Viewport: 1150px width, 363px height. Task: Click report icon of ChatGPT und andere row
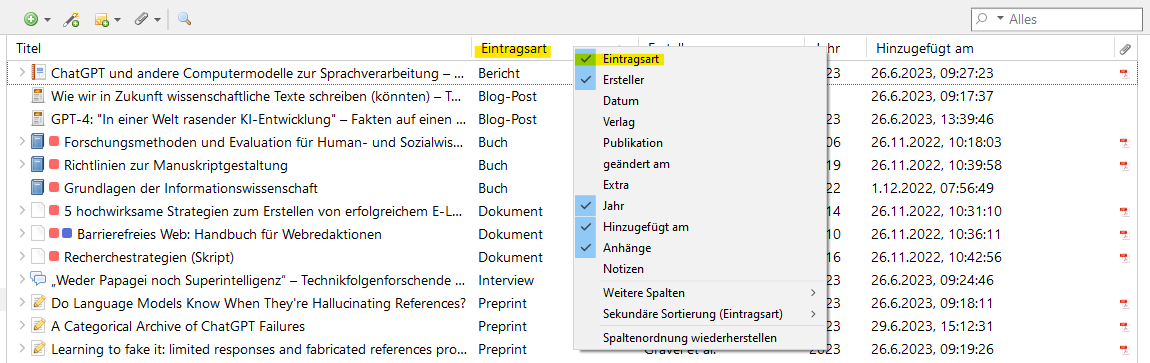(38, 73)
